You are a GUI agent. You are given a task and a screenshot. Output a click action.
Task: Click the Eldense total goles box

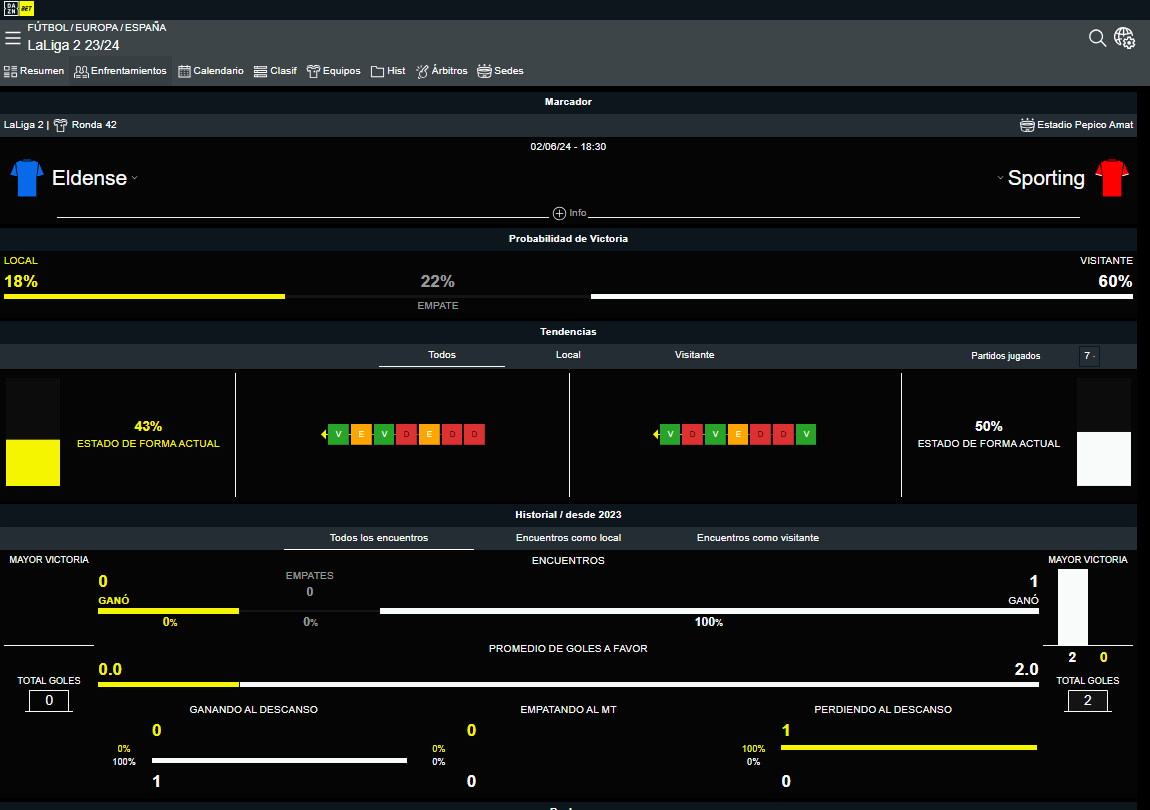pos(49,701)
